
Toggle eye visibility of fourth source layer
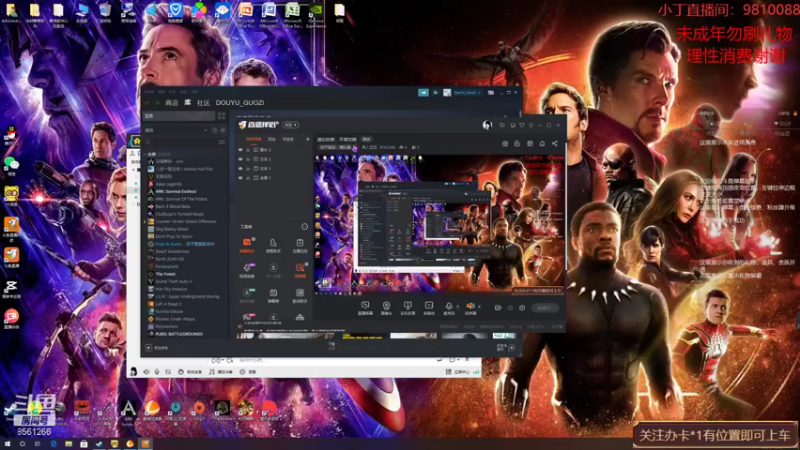(x=240, y=178)
